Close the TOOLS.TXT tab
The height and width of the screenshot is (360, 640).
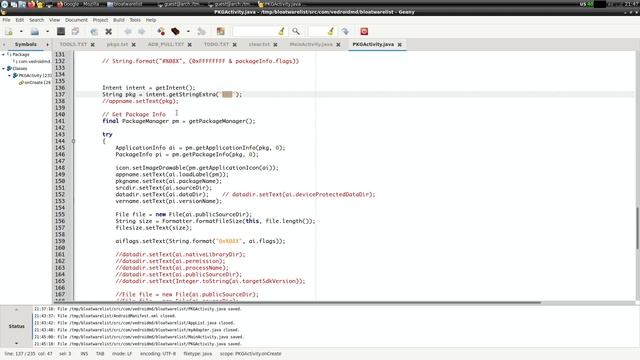click(93, 44)
